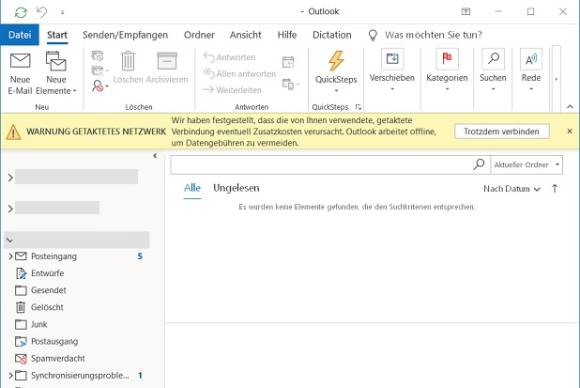Open the Posteingang folder
This screenshot has height=388, width=580.
(x=54, y=256)
